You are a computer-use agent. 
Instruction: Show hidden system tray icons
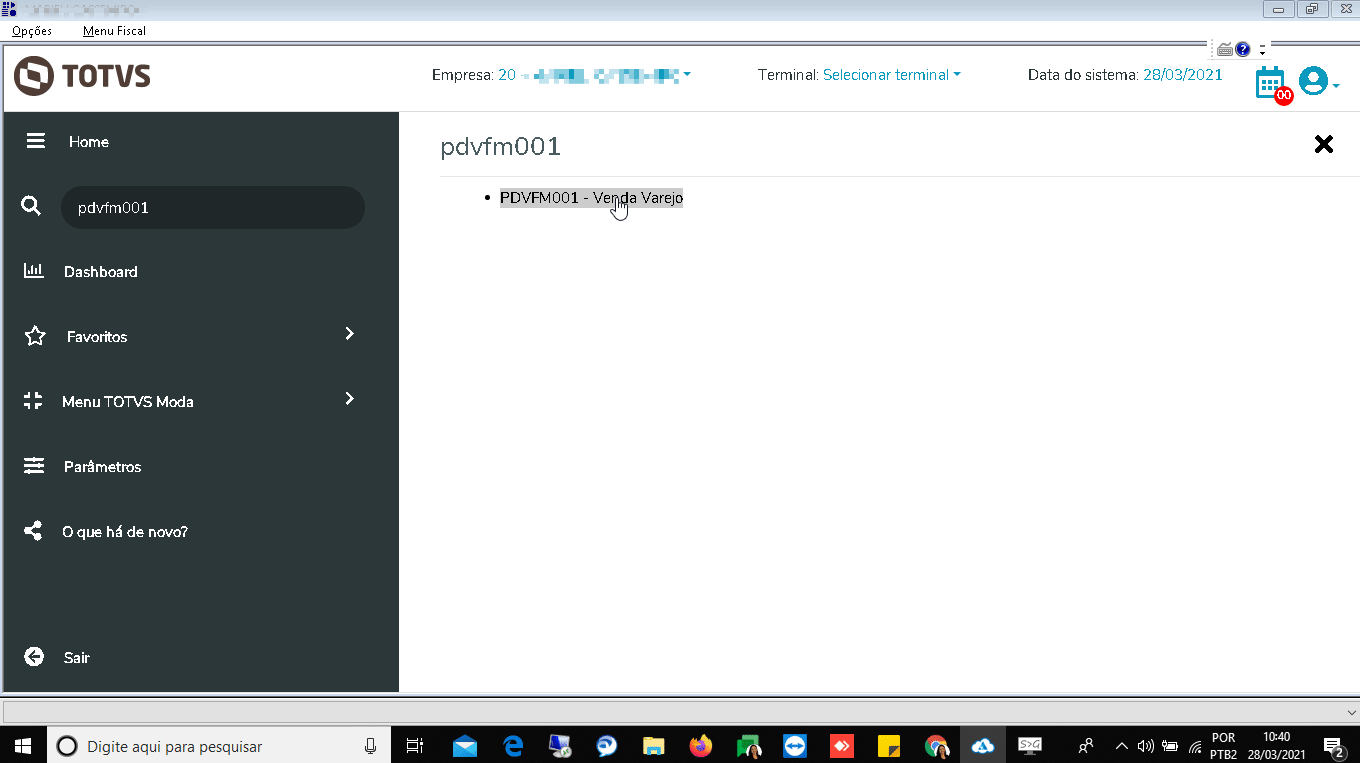[x=1122, y=746]
